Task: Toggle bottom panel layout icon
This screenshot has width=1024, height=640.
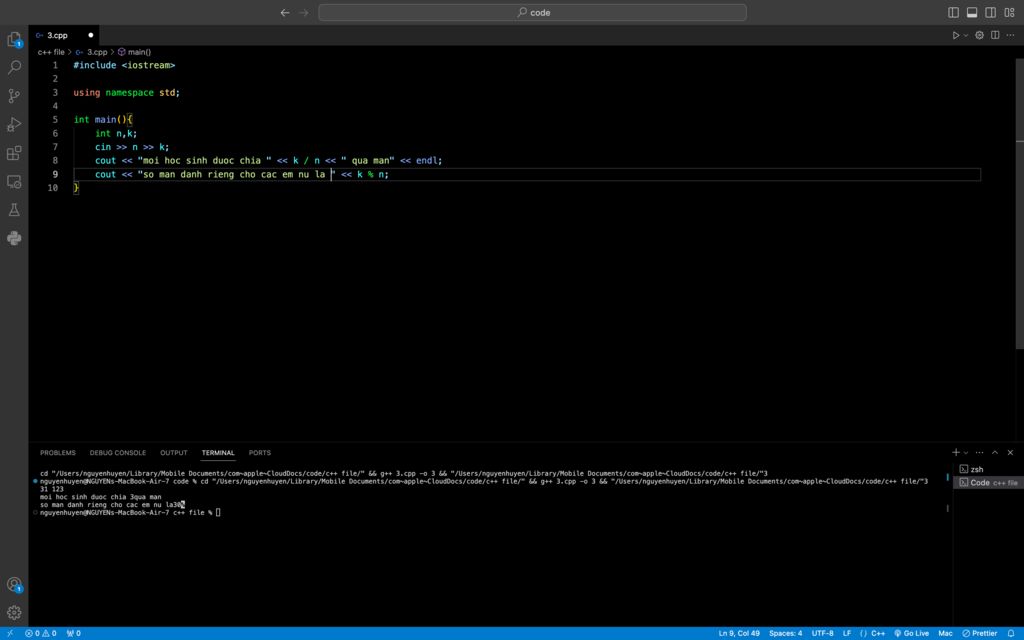Action: click(972, 12)
